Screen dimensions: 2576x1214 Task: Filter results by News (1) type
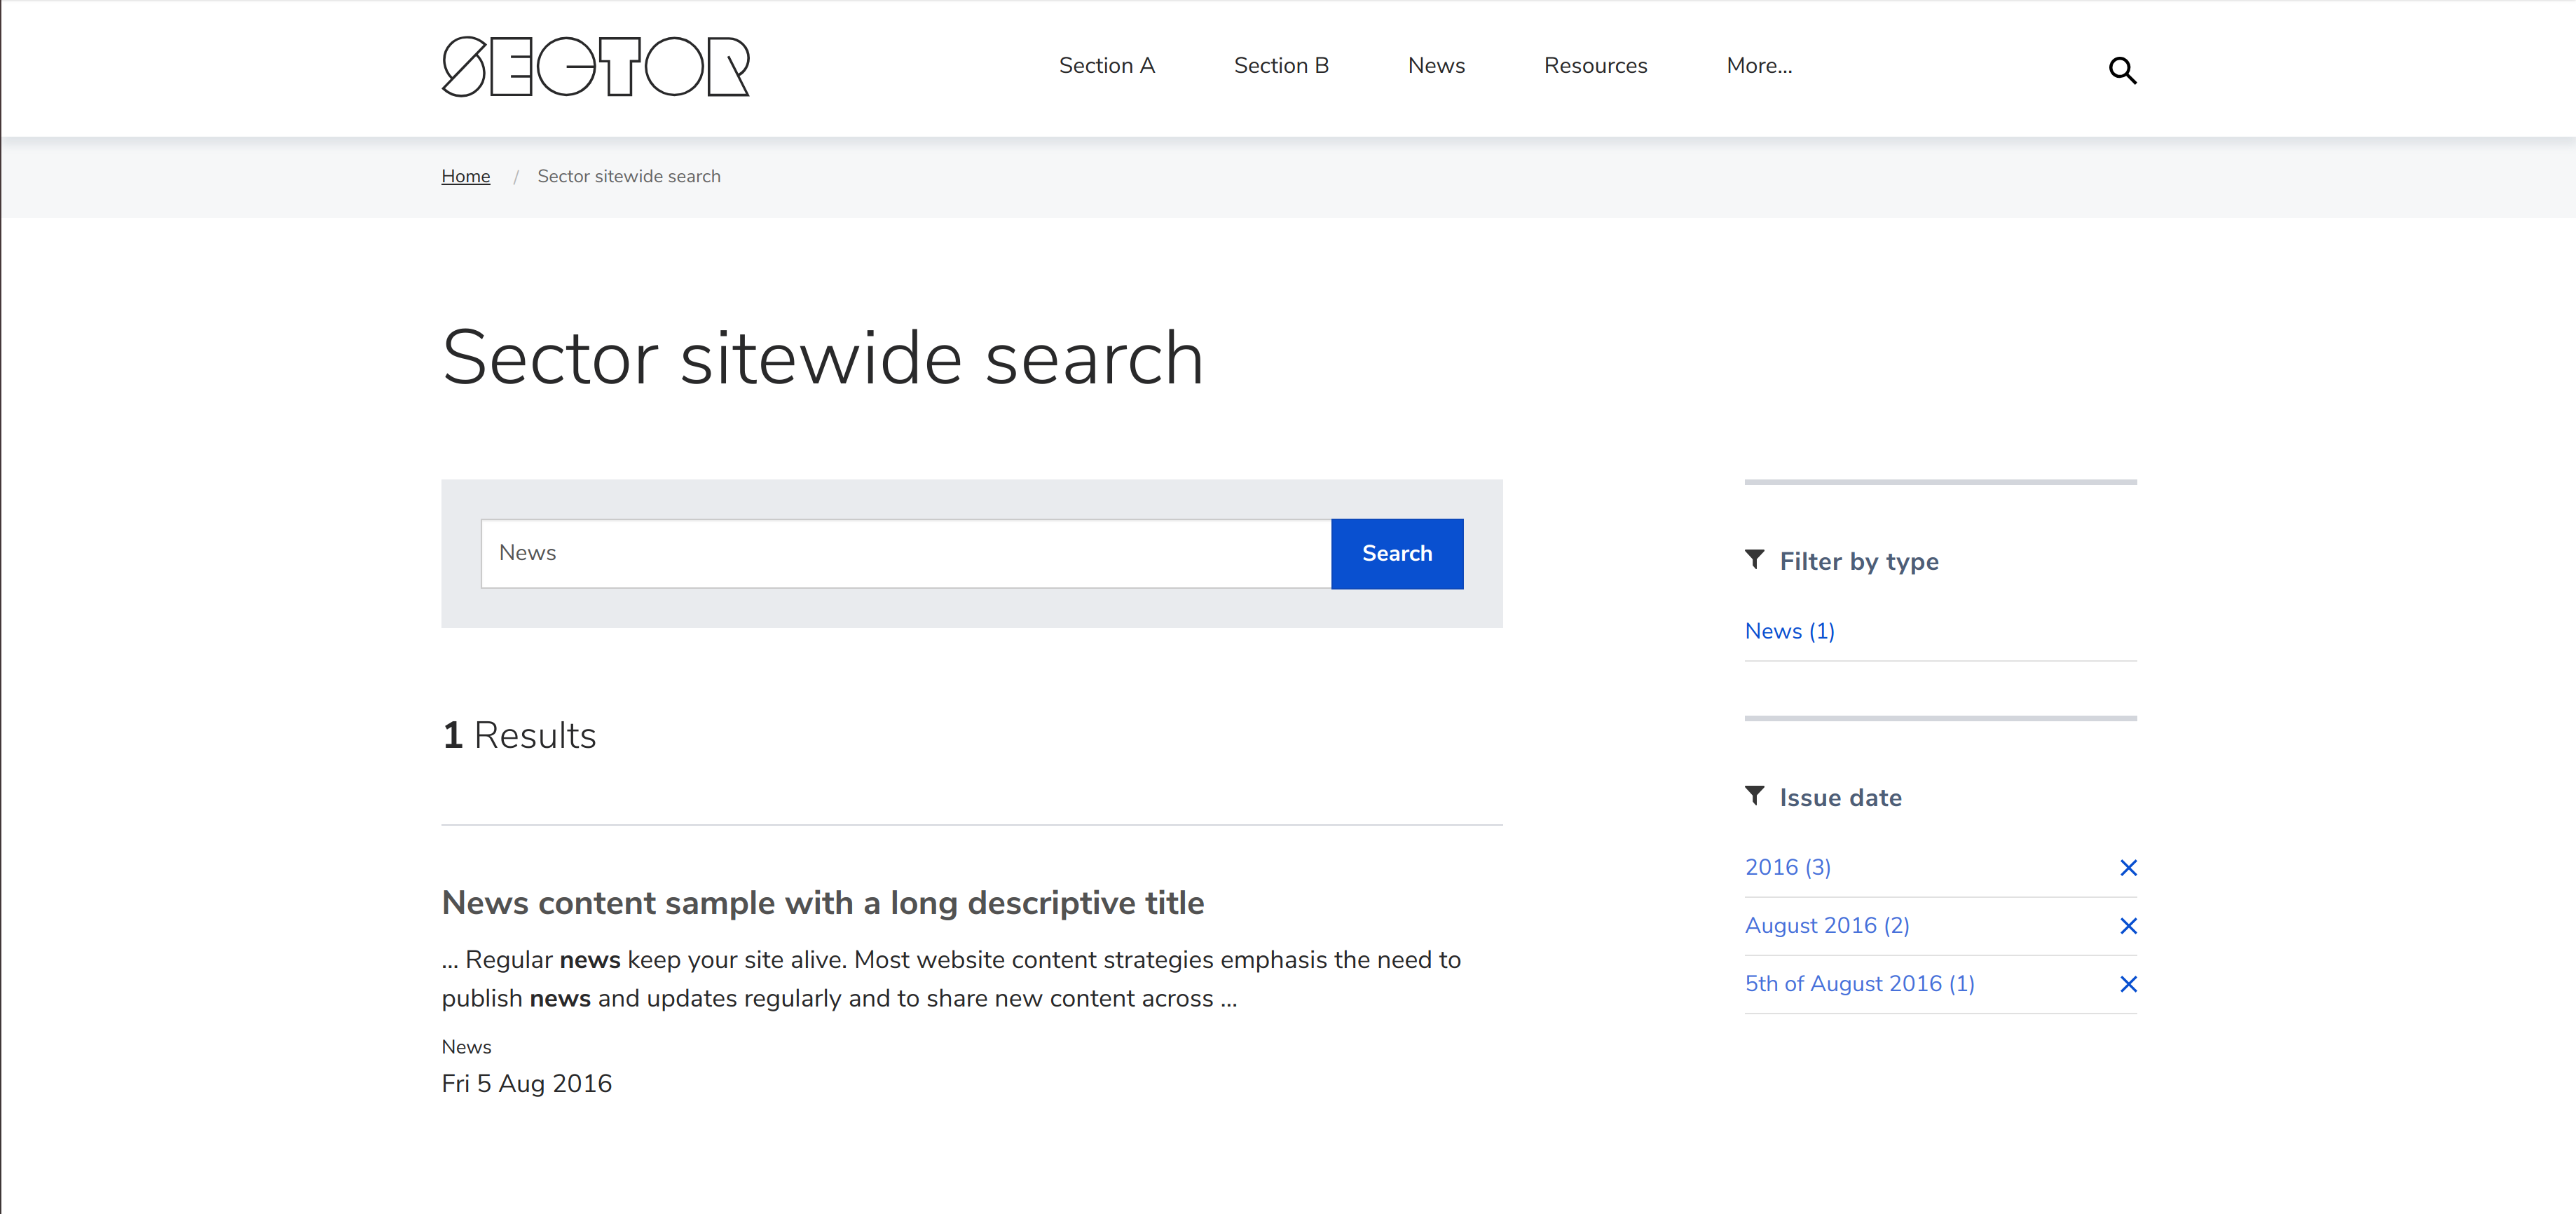[x=1789, y=631]
